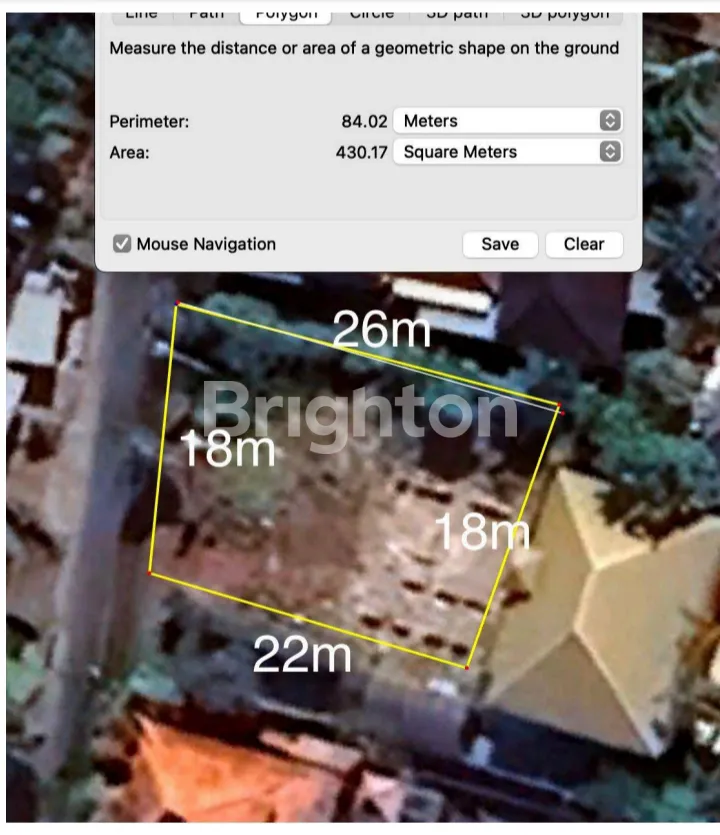Screen dimensions: 720x835
Task: Click the top-left red polygon vertex
Action: [177, 304]
